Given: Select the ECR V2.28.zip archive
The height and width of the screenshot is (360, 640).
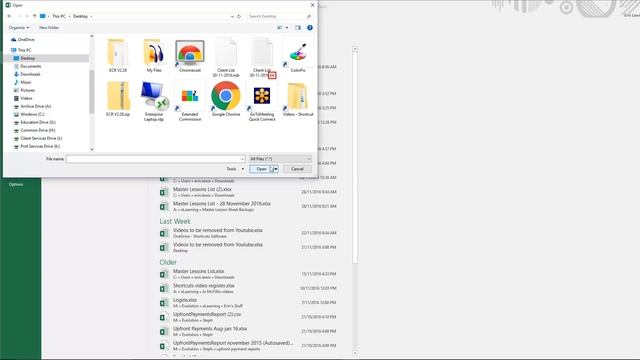Looking at the screenshot, I should click(118, 99).
